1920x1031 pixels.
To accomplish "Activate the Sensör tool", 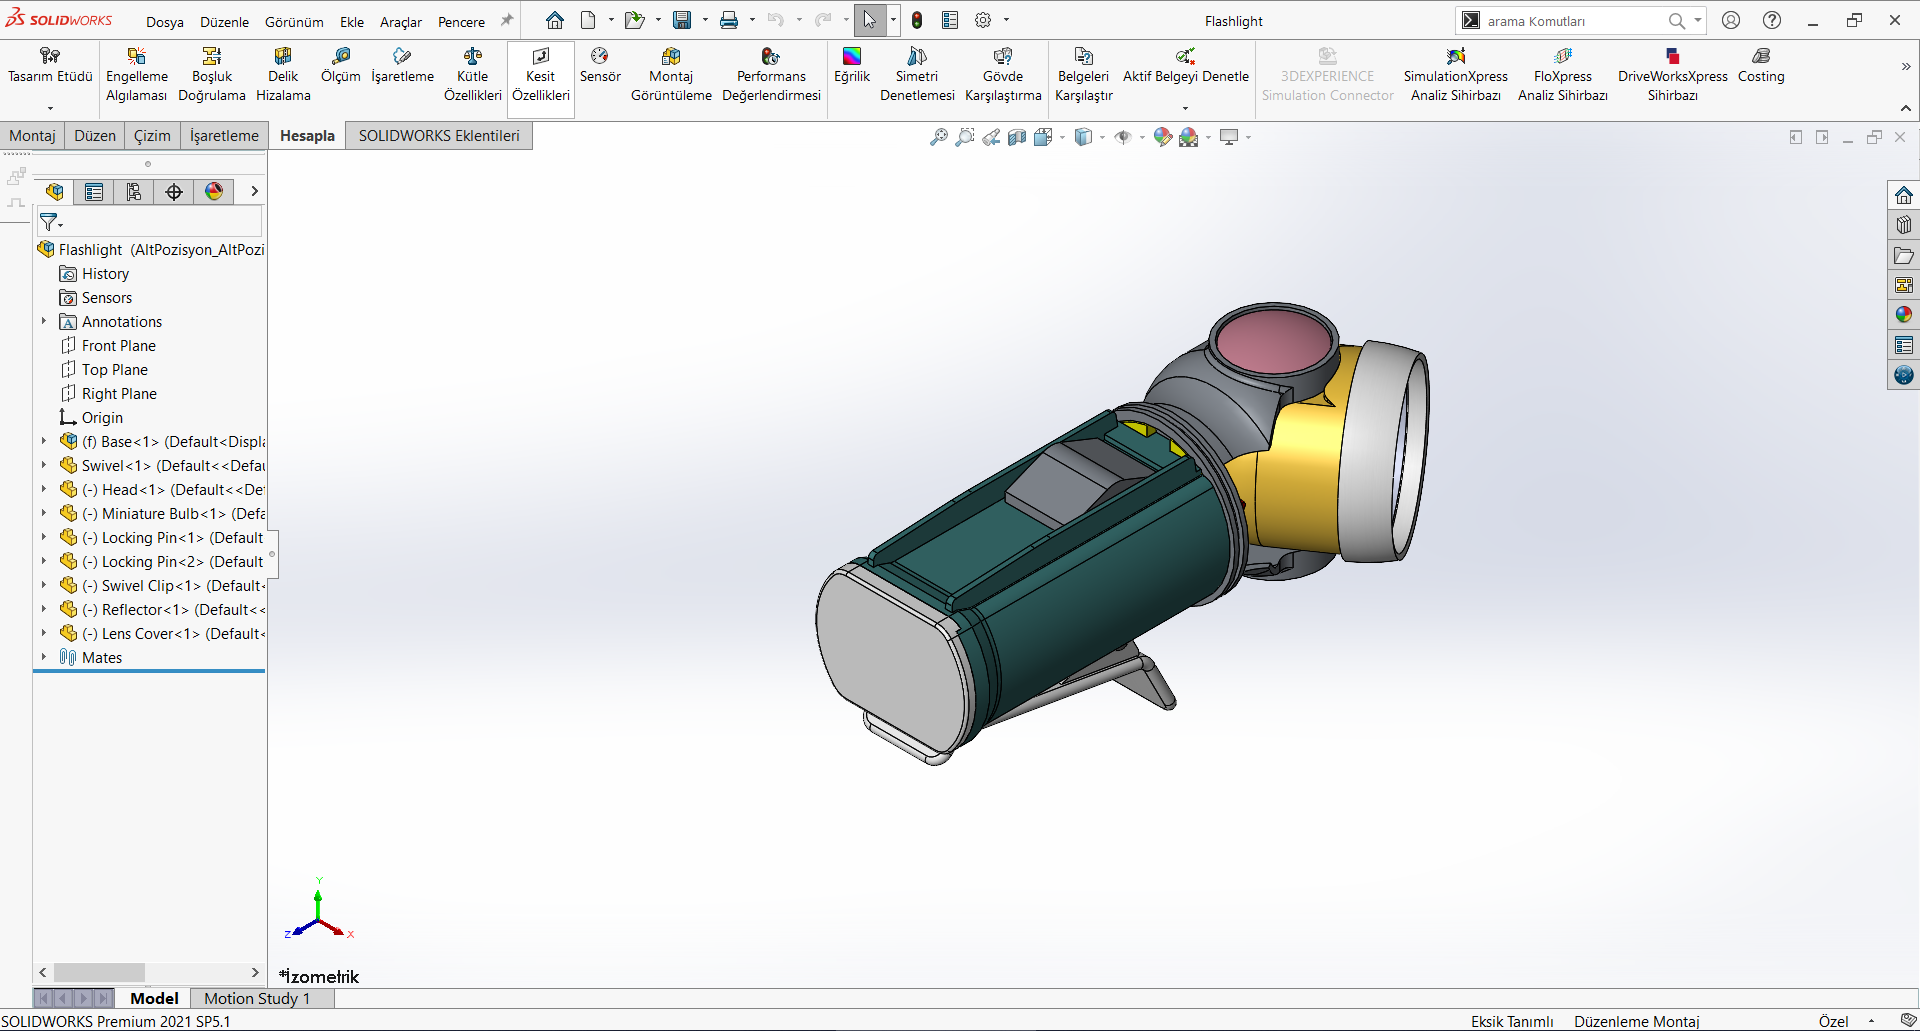I will [x=600, y=70].
